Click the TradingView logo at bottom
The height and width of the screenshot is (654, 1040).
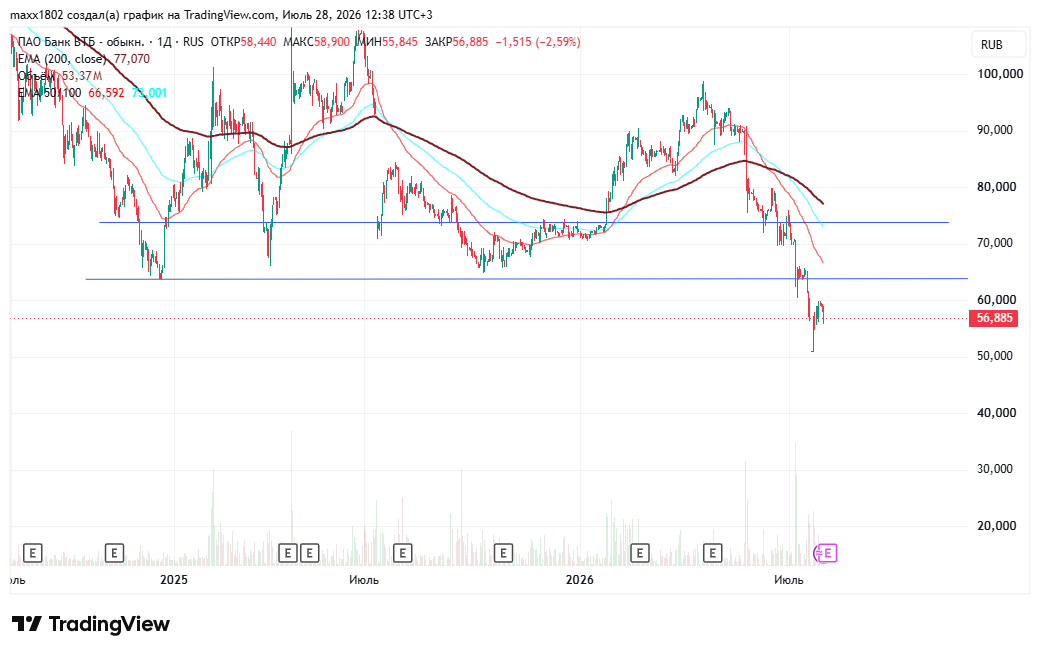point(91,624)
